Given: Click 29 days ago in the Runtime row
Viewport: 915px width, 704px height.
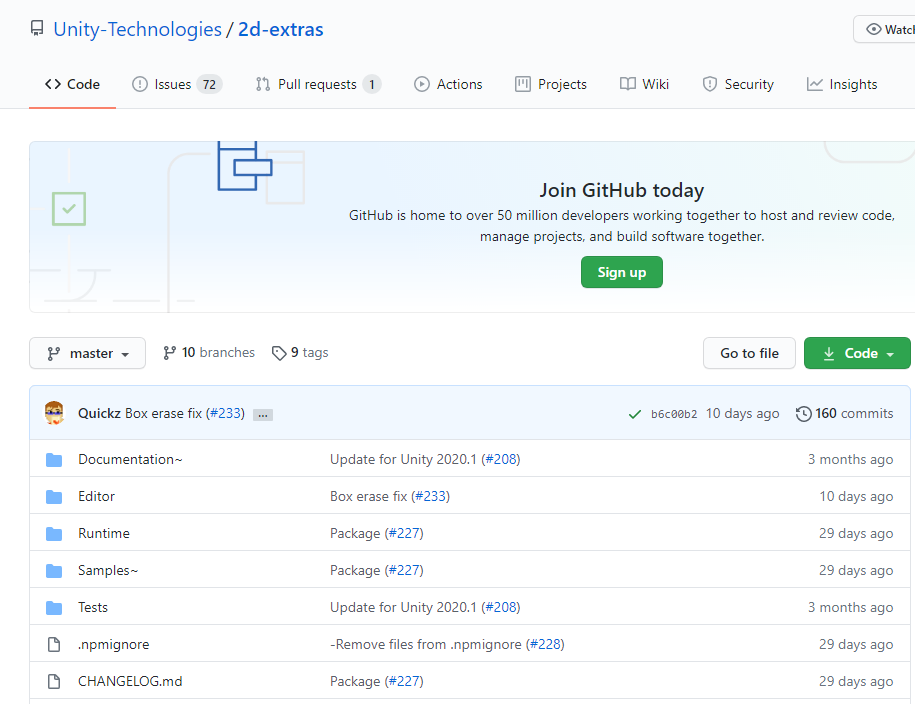Looking at the screenshot, I should pos(856,533).
